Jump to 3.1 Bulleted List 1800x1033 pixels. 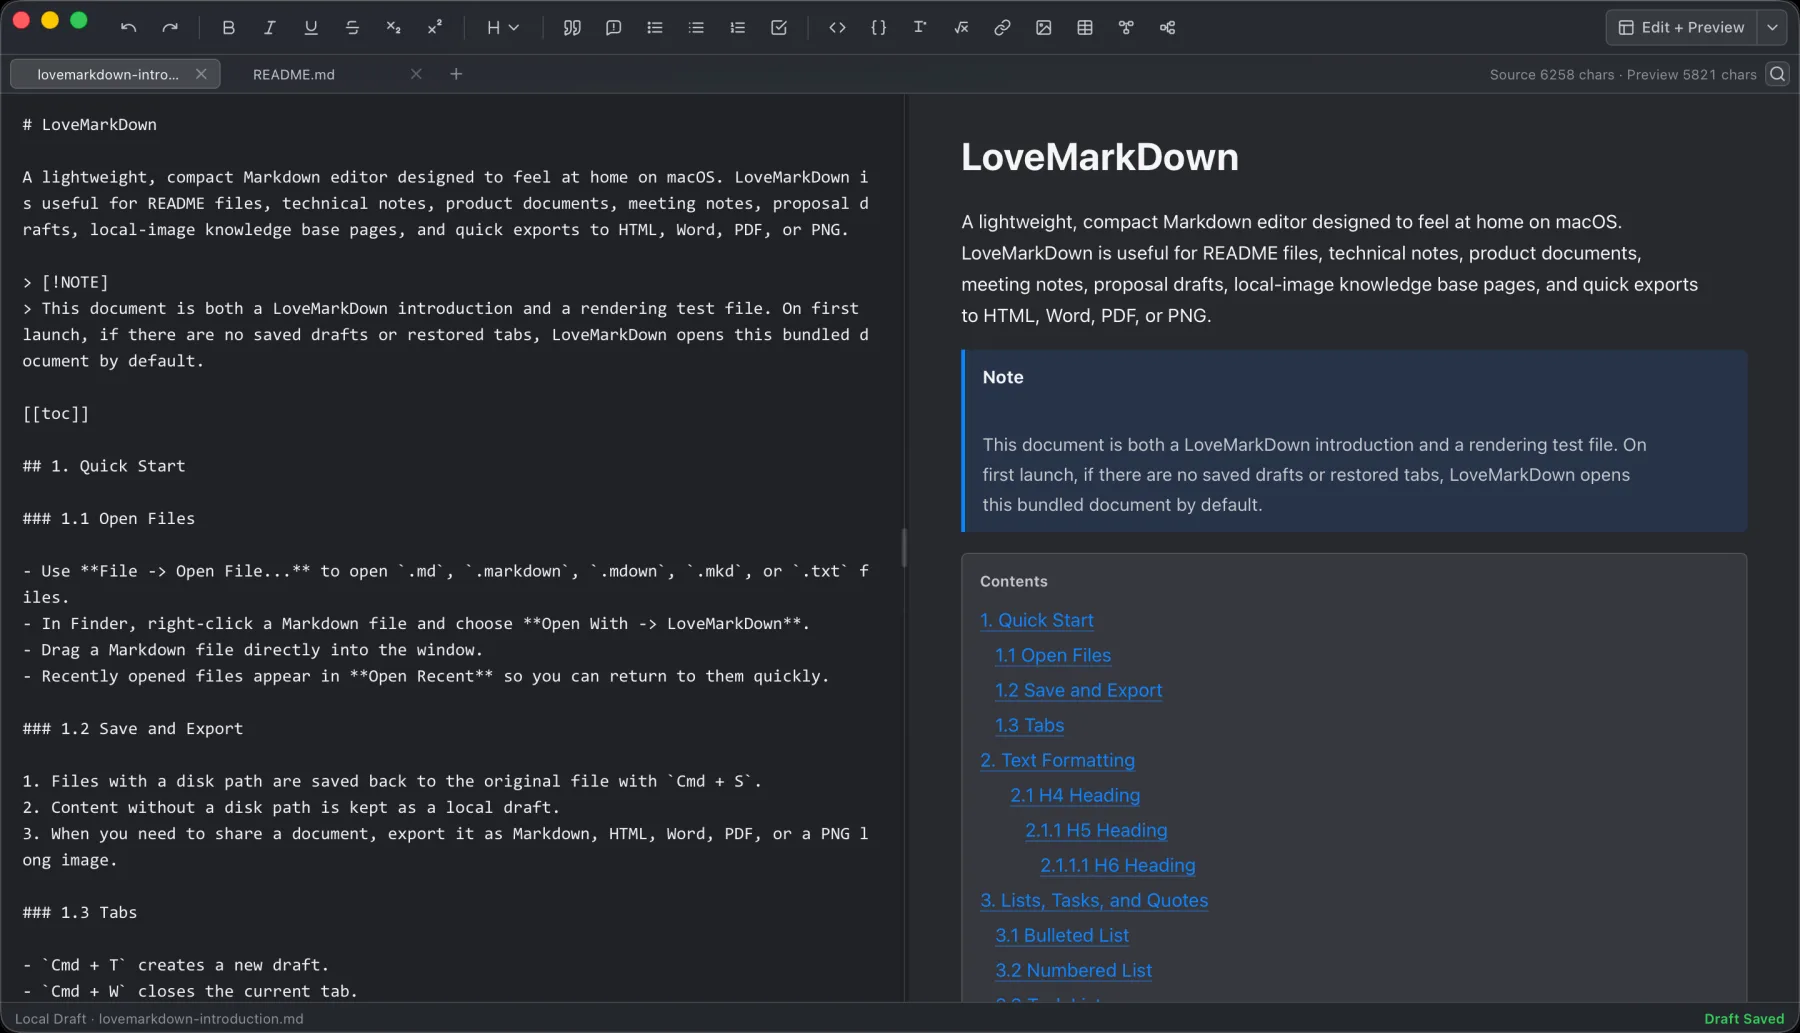(x=1062, y=935)
